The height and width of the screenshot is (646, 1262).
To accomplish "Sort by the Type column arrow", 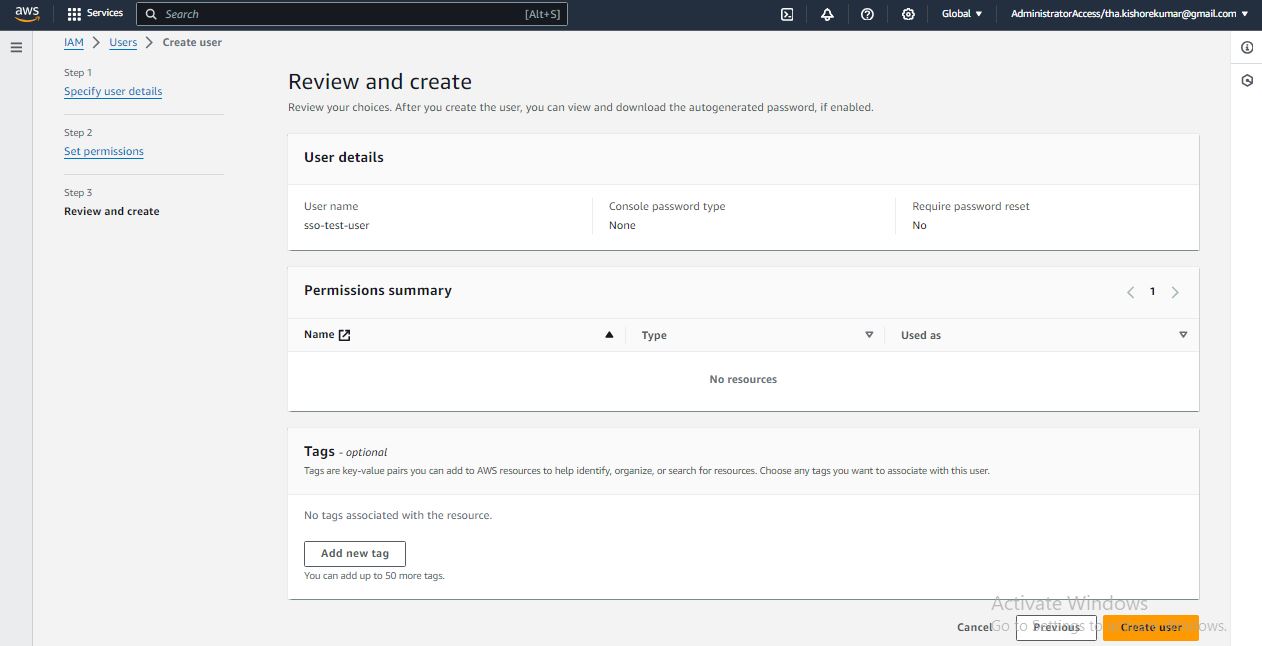I will pyautogui.click(x=869, y=335).
